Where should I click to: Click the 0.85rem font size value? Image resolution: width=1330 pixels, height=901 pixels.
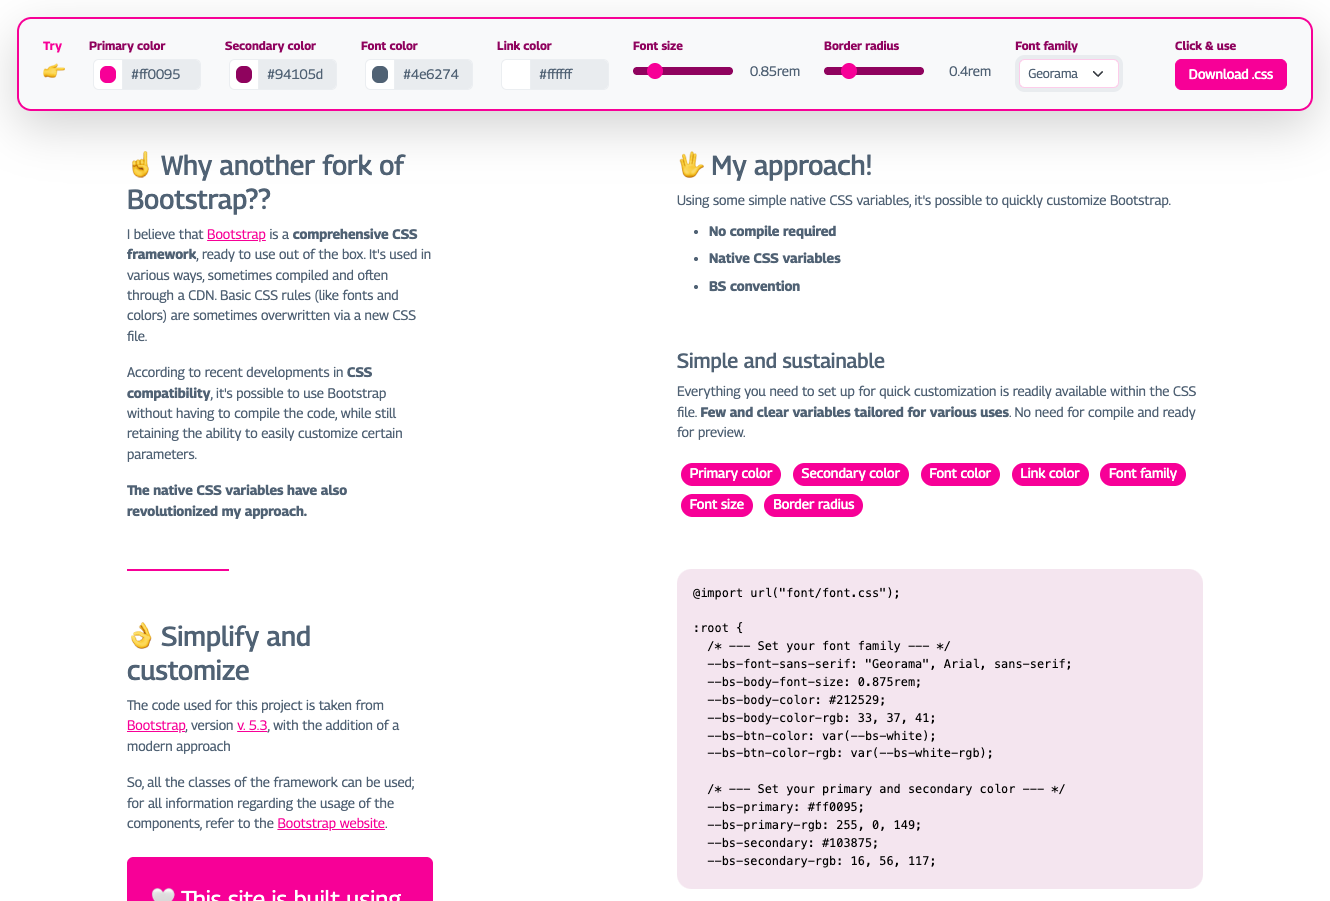[x=775, y=72]
